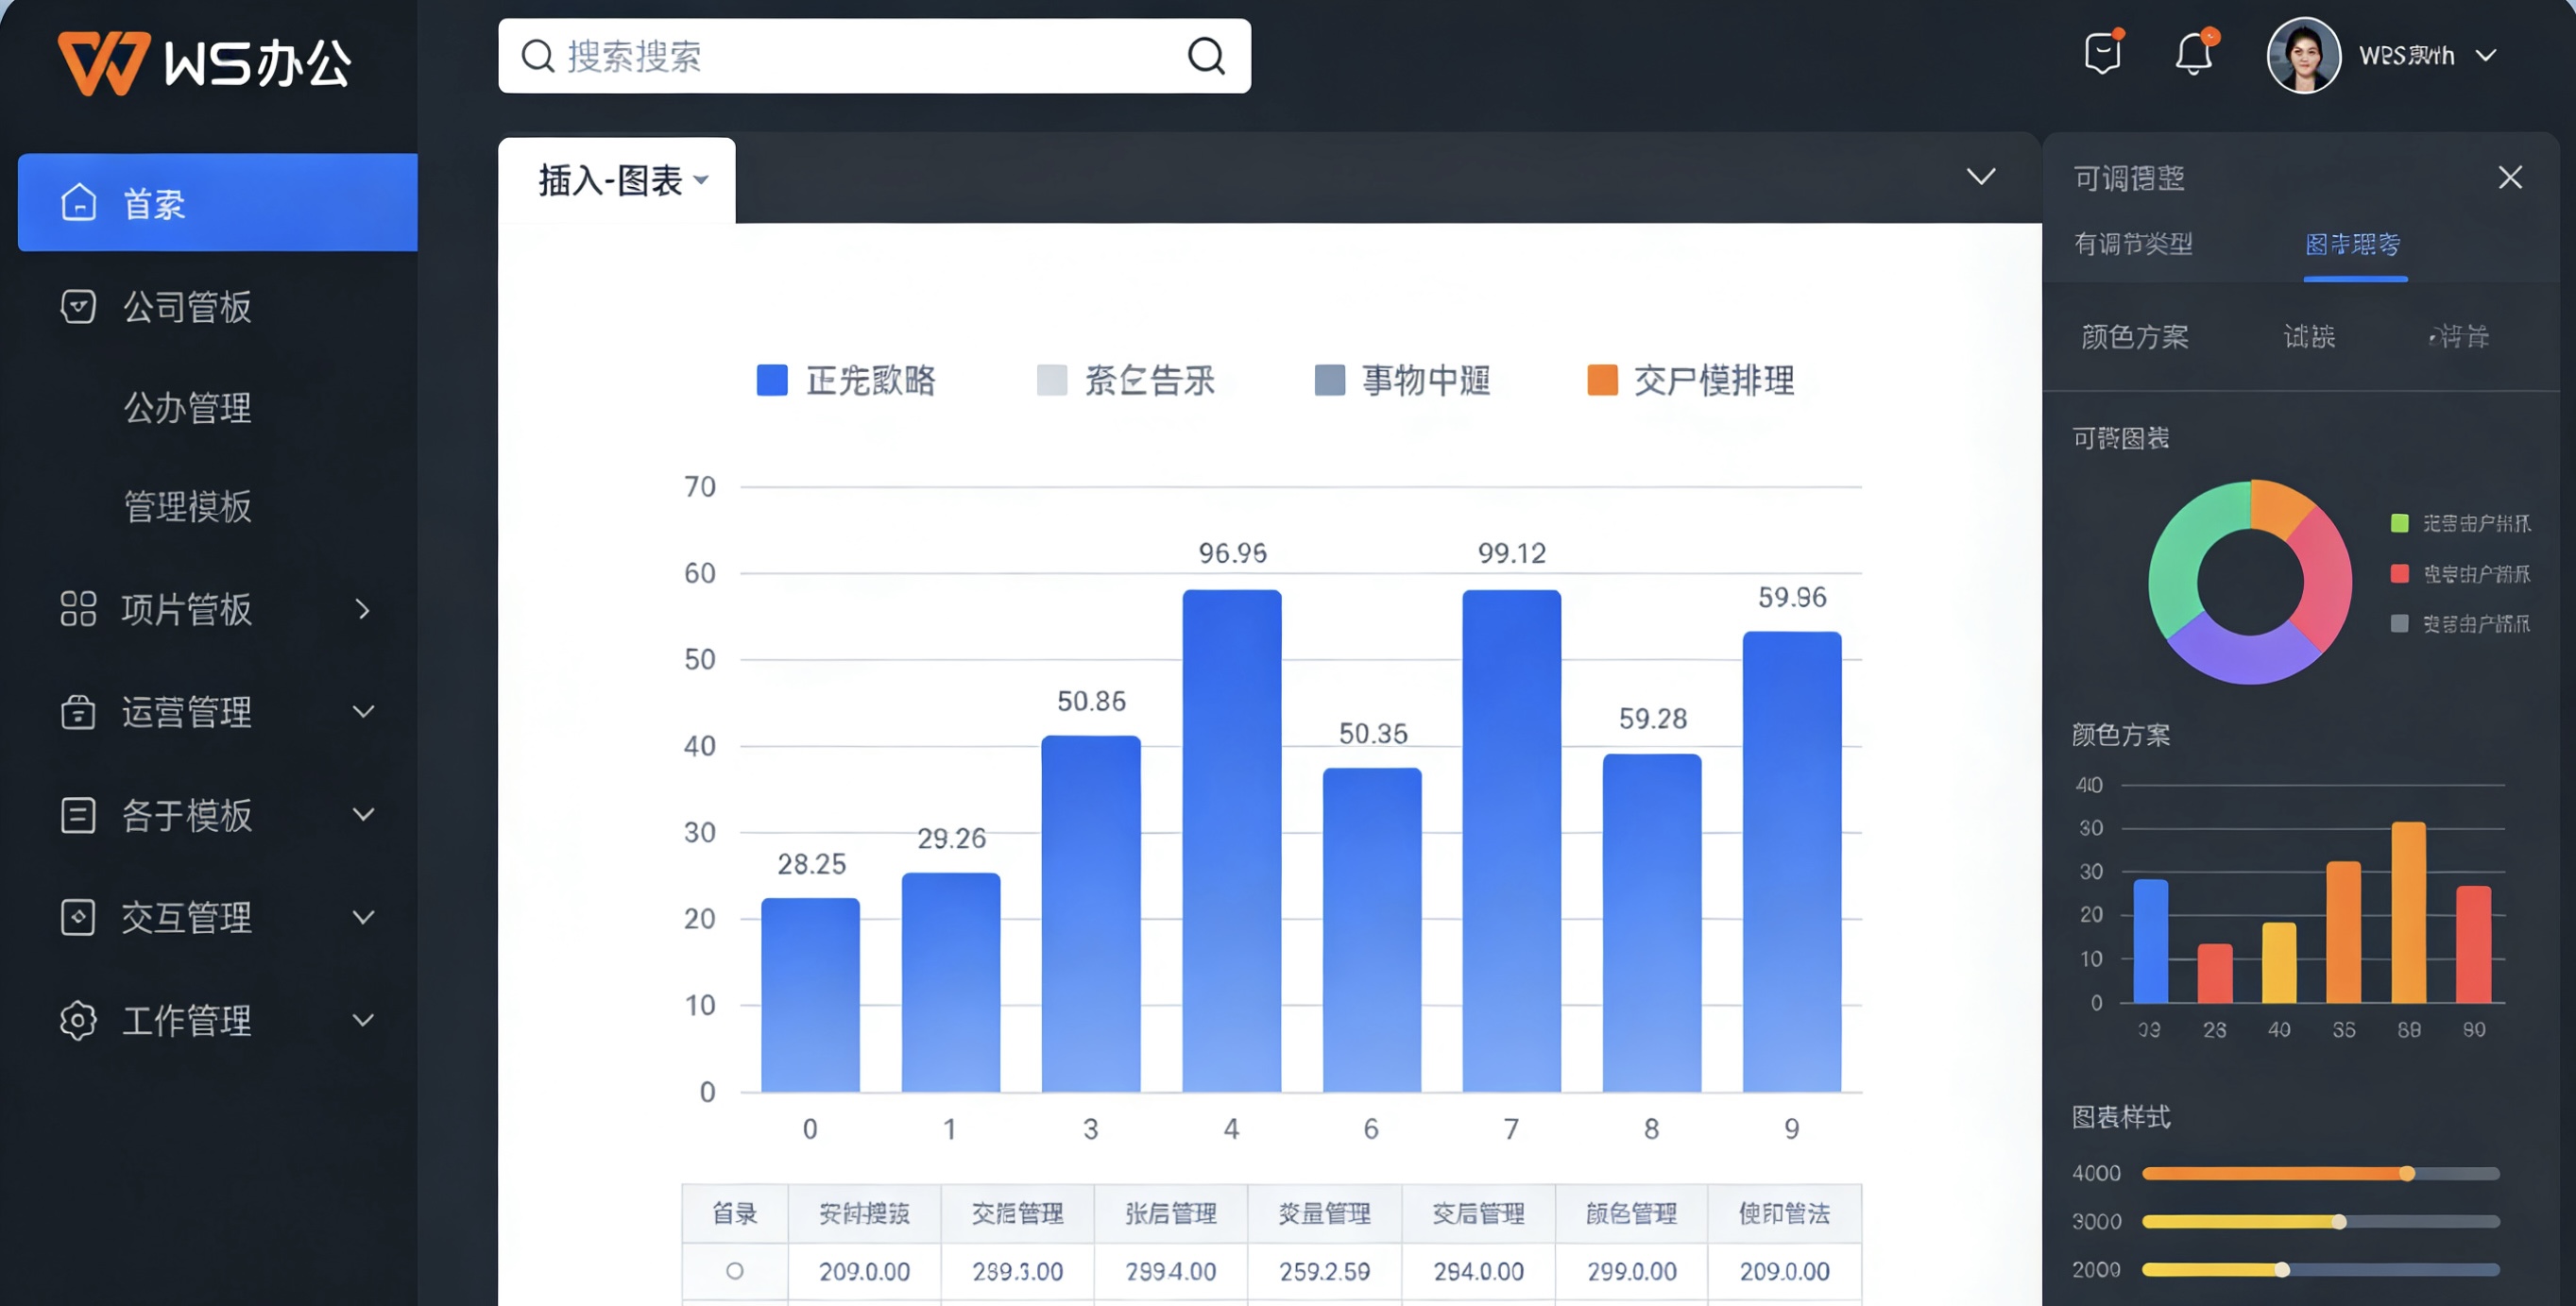The height and width of the screenshot is (1306, 2576).
Task: Switch to the 图表参考 tab
Action: (2355, 245)
